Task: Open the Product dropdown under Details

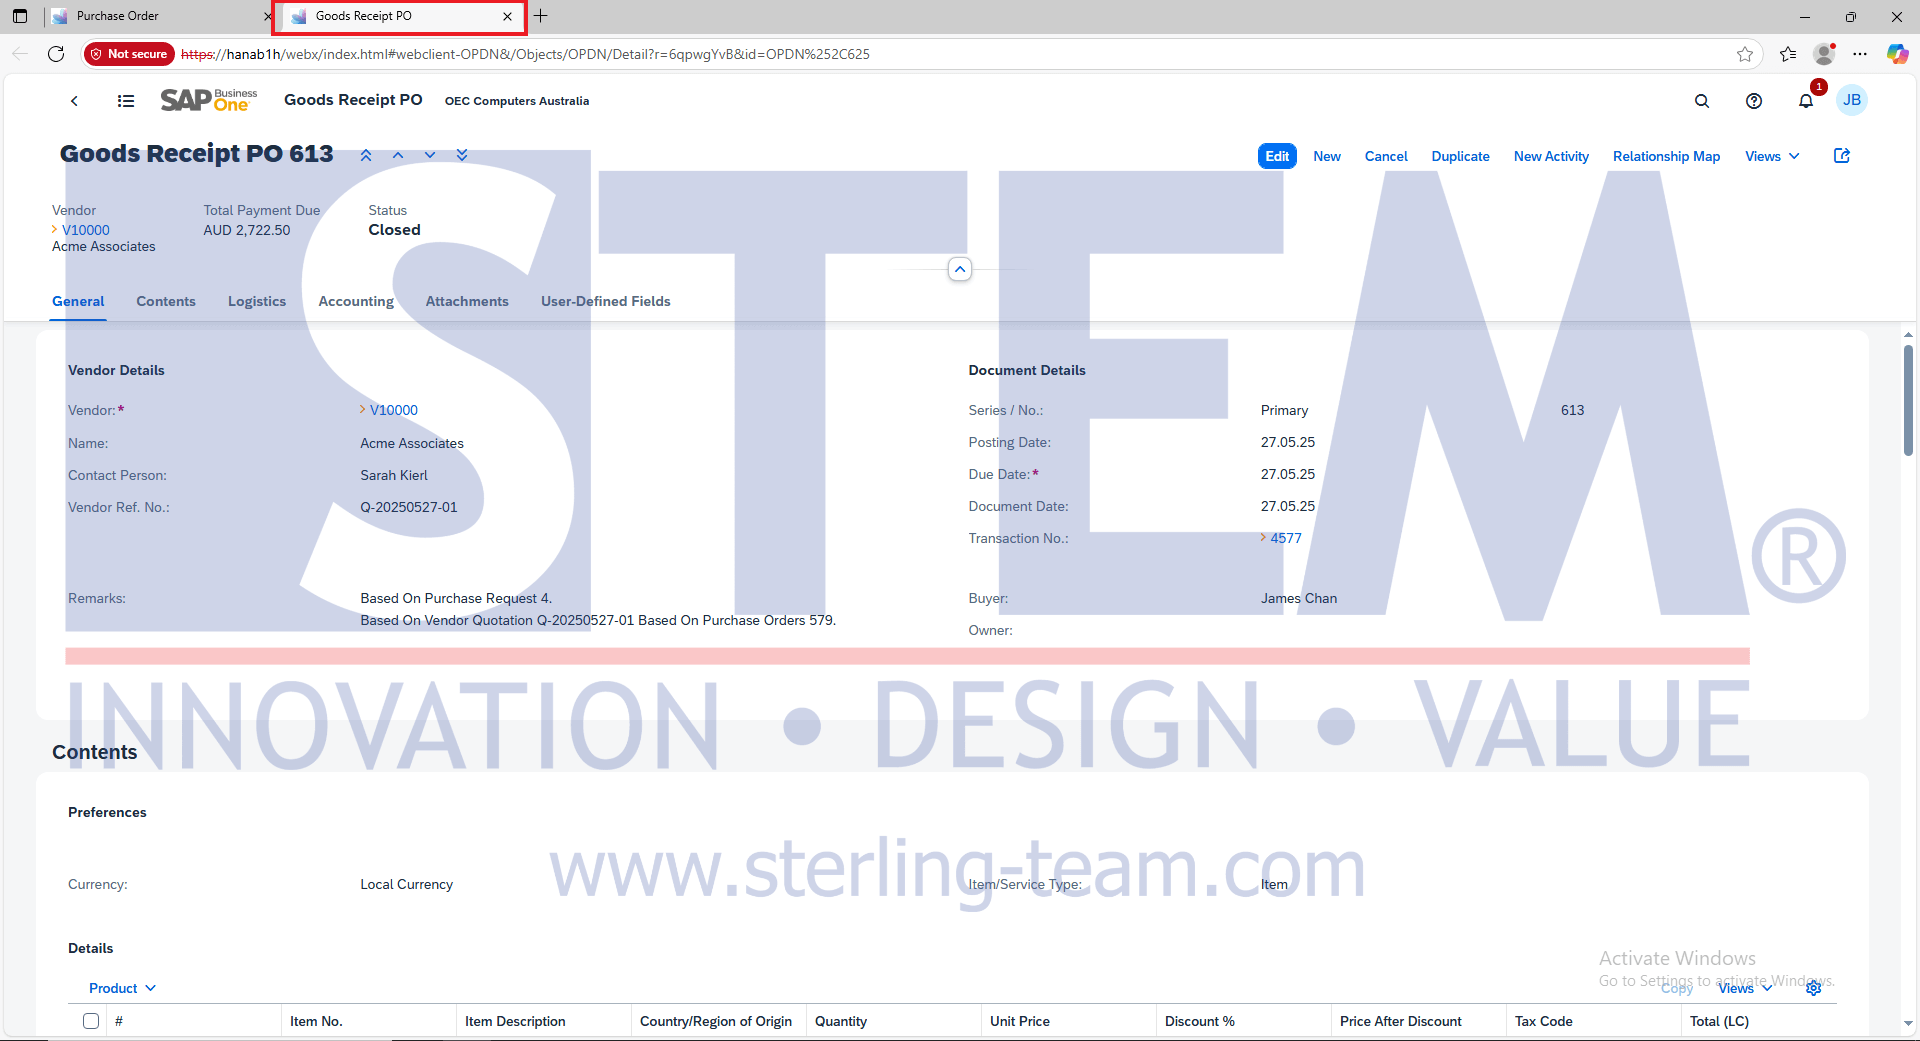Action: click(122, 988)
